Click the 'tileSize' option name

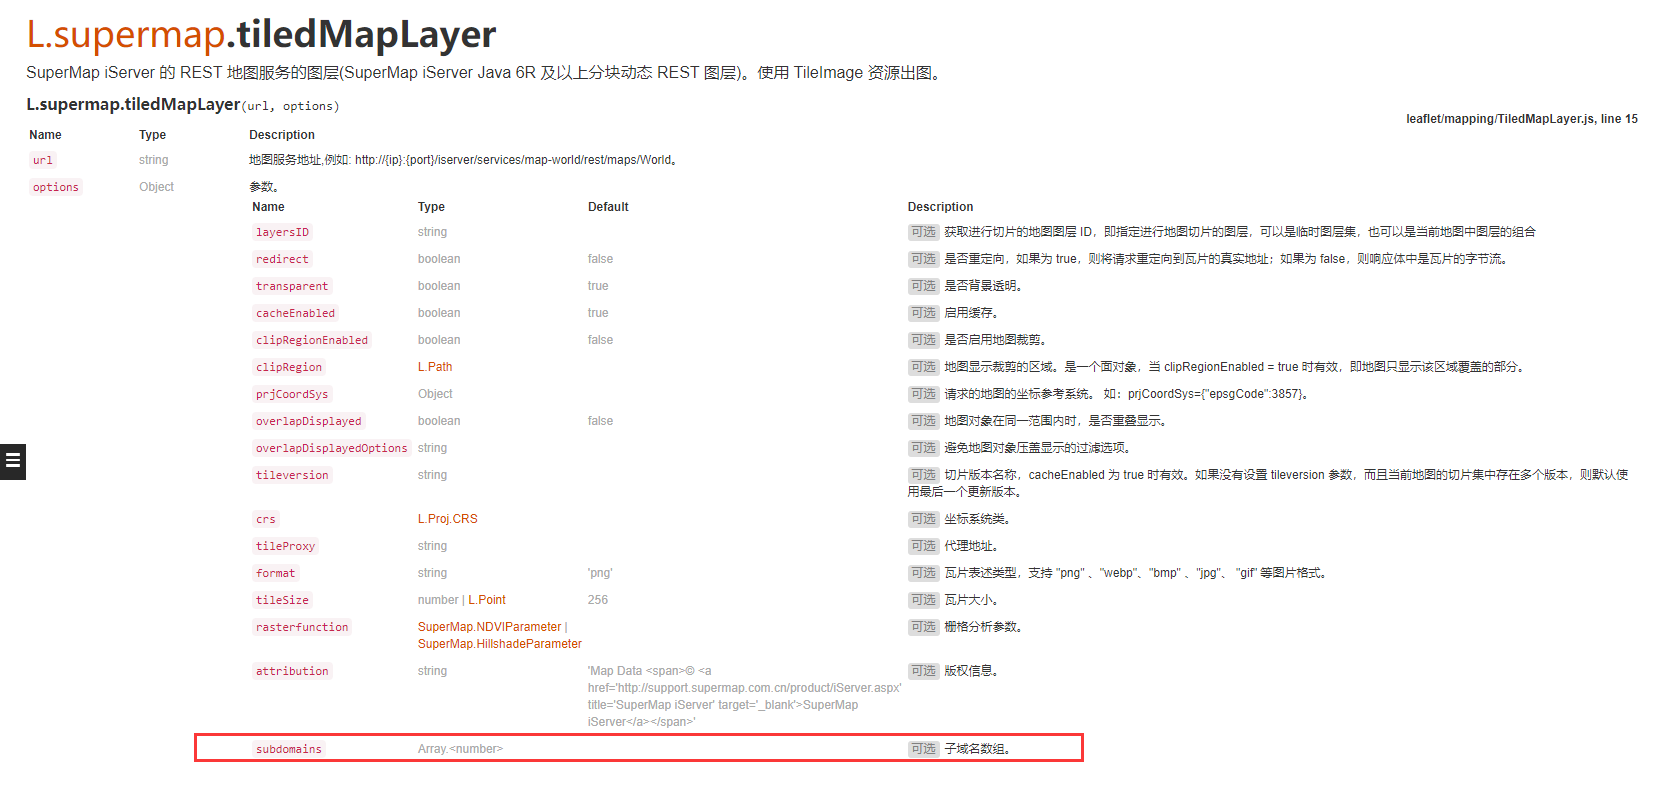(x=282, y=600)
